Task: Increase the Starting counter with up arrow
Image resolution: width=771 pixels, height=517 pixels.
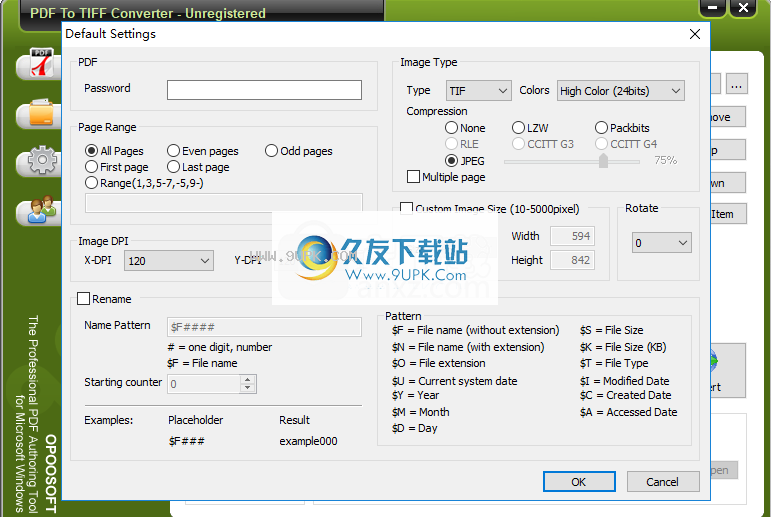Action: pyautogui.click(x=248, y=379)
